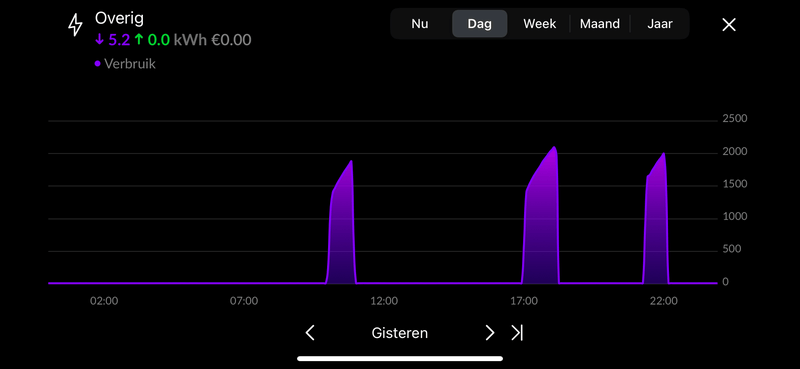This screenshot has height=369, width=800.
Task: Tap the iOS home indicator bar
Action: point(400,359)
